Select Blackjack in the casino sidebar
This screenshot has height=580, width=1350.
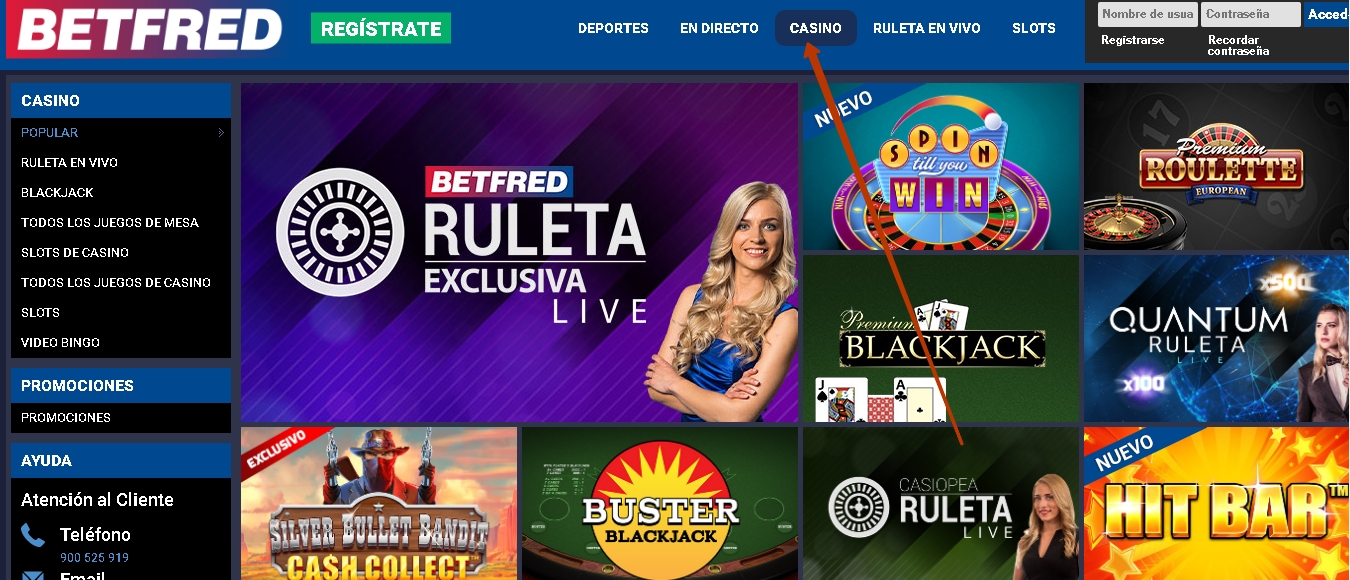point(57,192)
